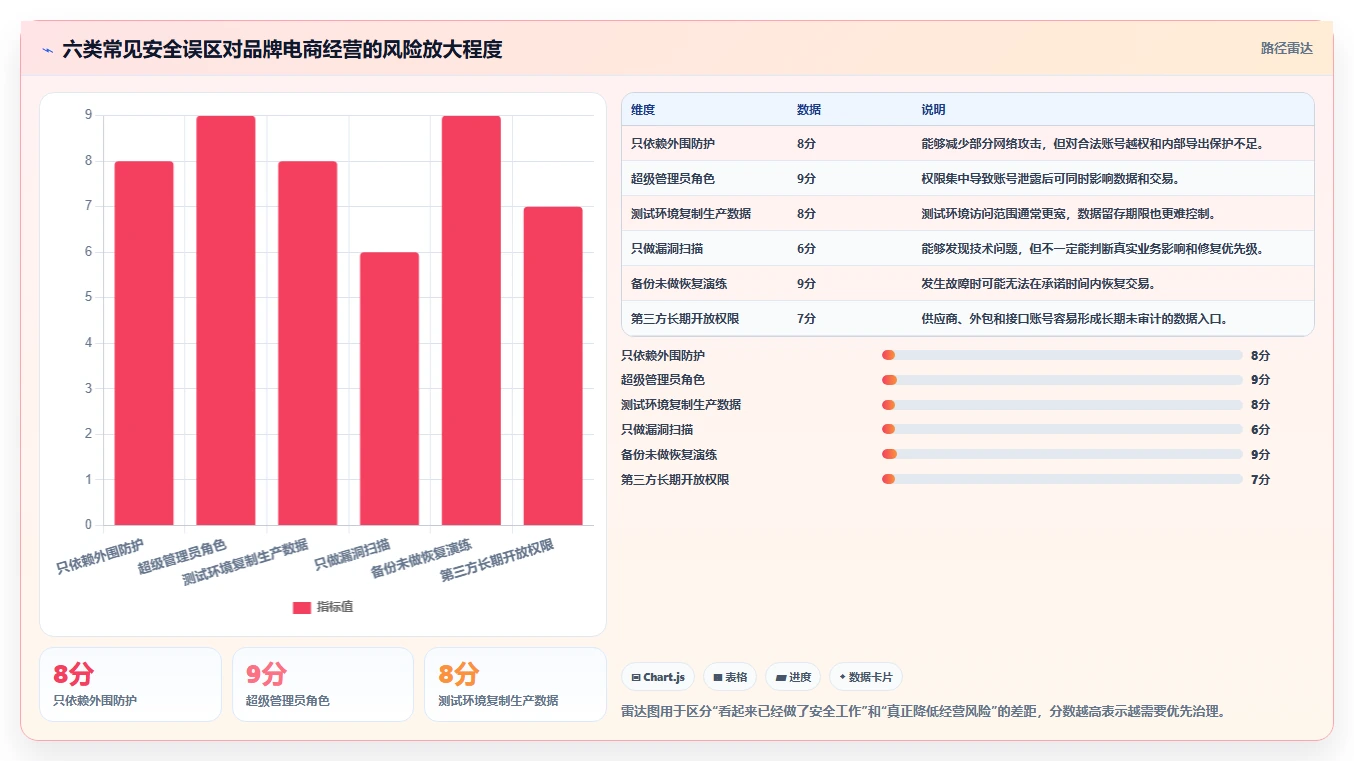
Task: Click the footer note starting 雷达图用于区分
Action: [923, 712]
